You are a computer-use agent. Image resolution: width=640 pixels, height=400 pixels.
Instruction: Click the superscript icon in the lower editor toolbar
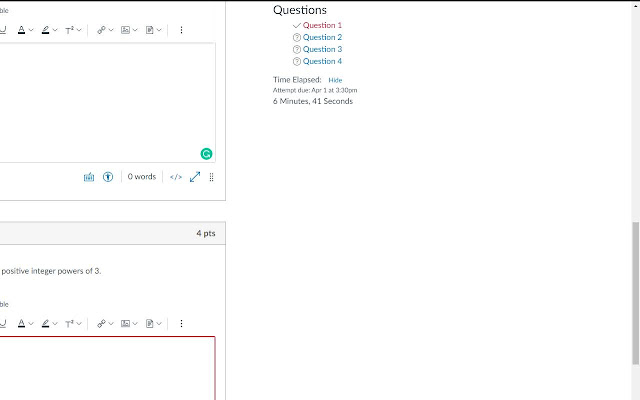[70, 323]
